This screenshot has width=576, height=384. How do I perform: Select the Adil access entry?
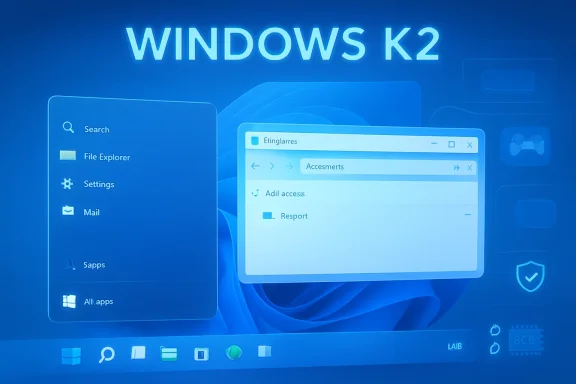coord(285,193)
